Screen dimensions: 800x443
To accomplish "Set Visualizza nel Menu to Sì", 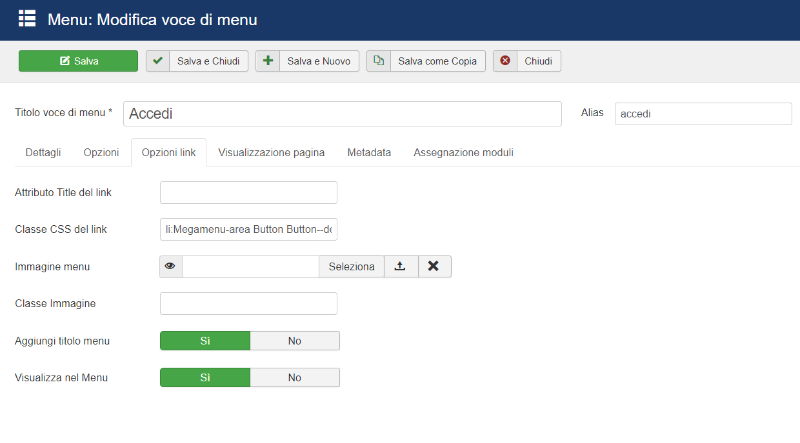I will point(205,378).
